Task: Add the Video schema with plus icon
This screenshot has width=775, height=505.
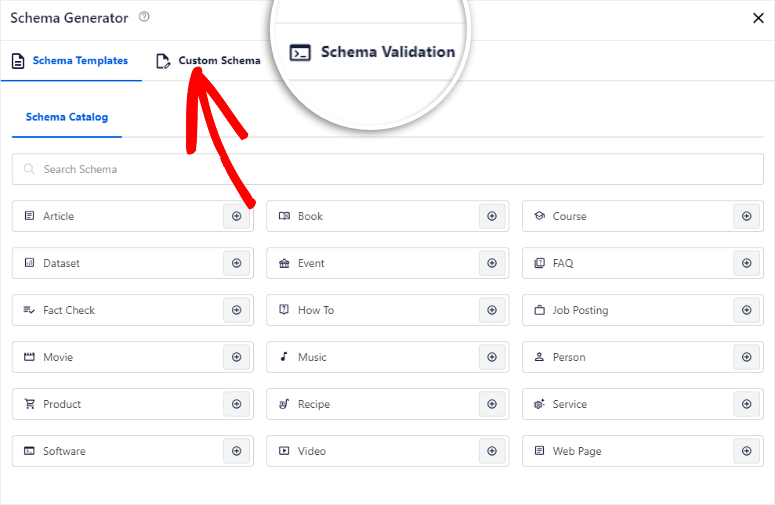Action: [x=491, y=451]
